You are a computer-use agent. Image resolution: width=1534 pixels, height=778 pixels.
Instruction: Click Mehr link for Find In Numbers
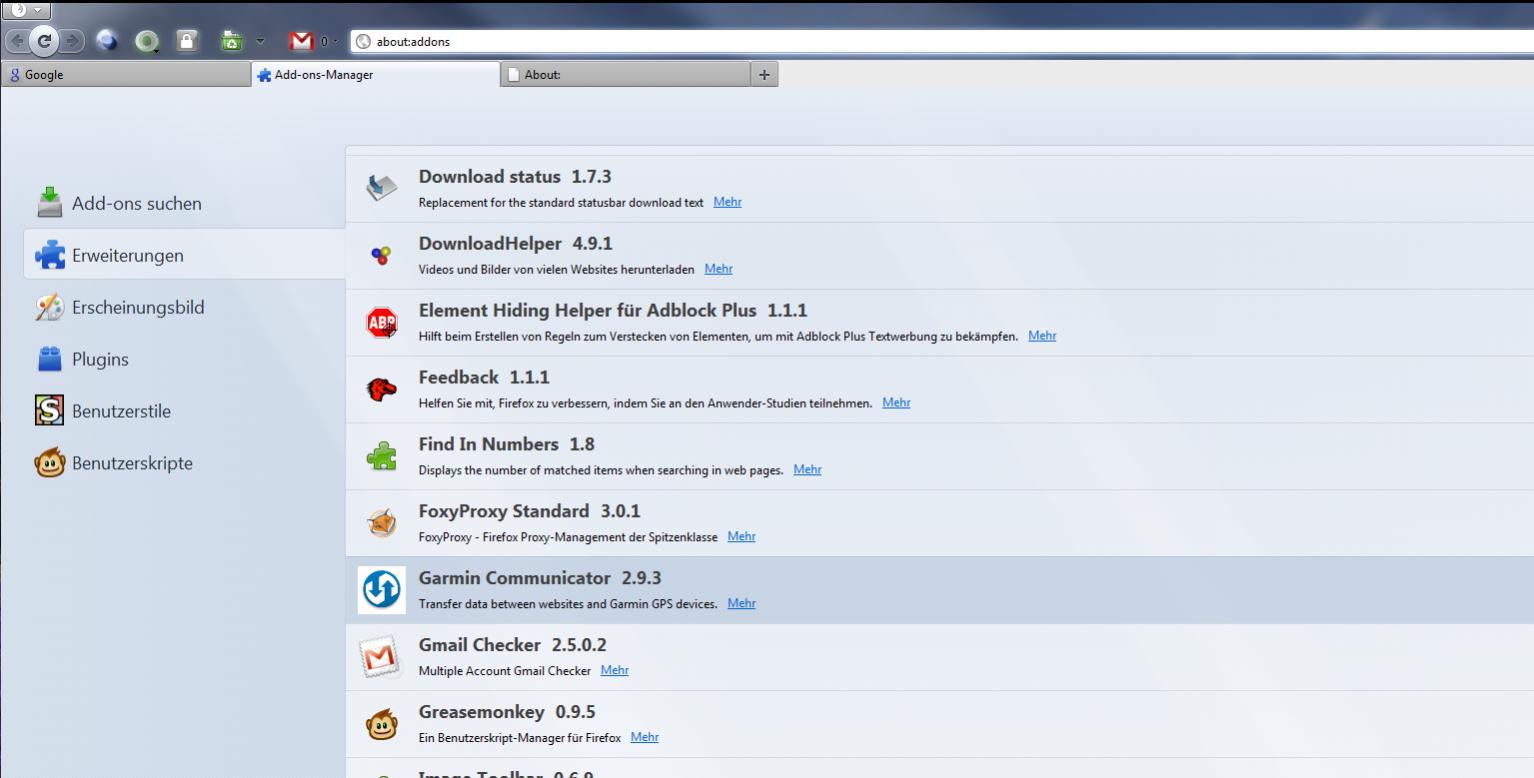point(807,470)
